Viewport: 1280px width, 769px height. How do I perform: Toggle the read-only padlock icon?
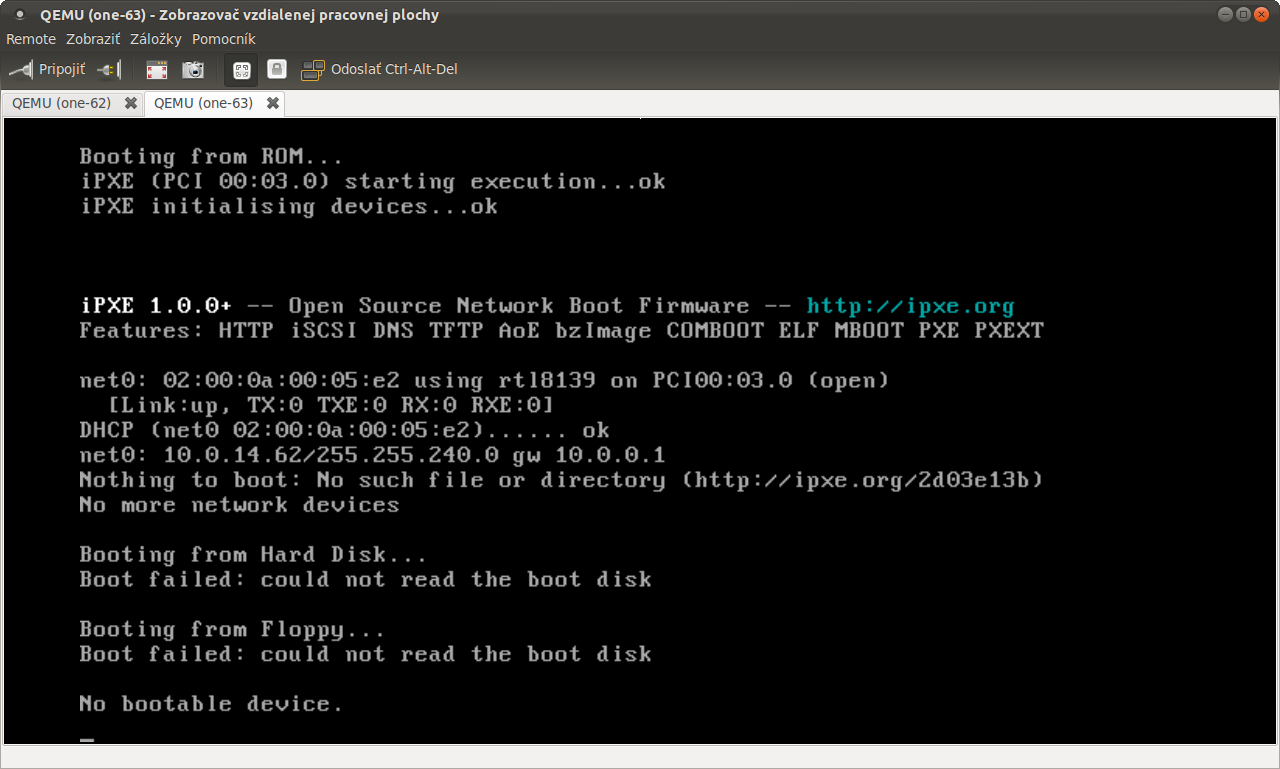point(277,69)
